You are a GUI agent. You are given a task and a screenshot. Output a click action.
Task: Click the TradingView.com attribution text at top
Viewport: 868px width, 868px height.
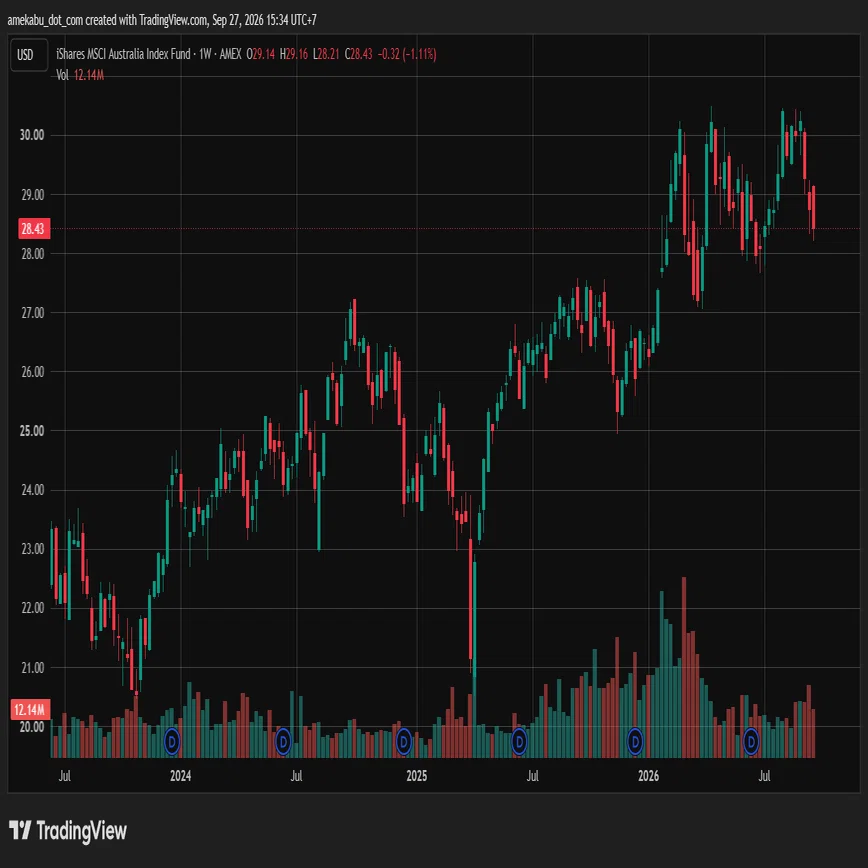click(x=173, y=20)
